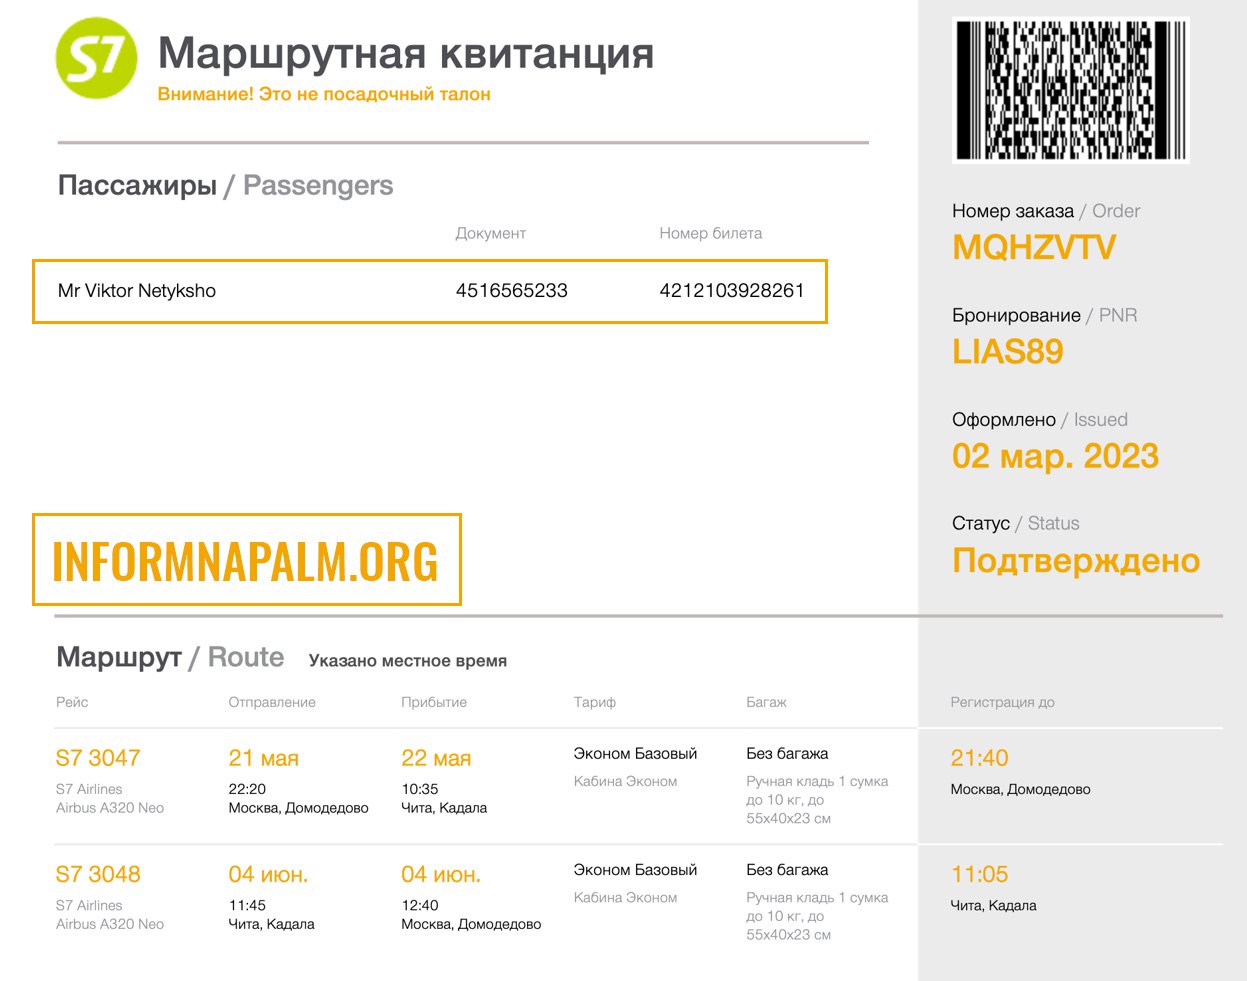Click the green S7 airline logo
This screenshot has height=981, width=1247.
pyautogui.click(x=96, y=58)
